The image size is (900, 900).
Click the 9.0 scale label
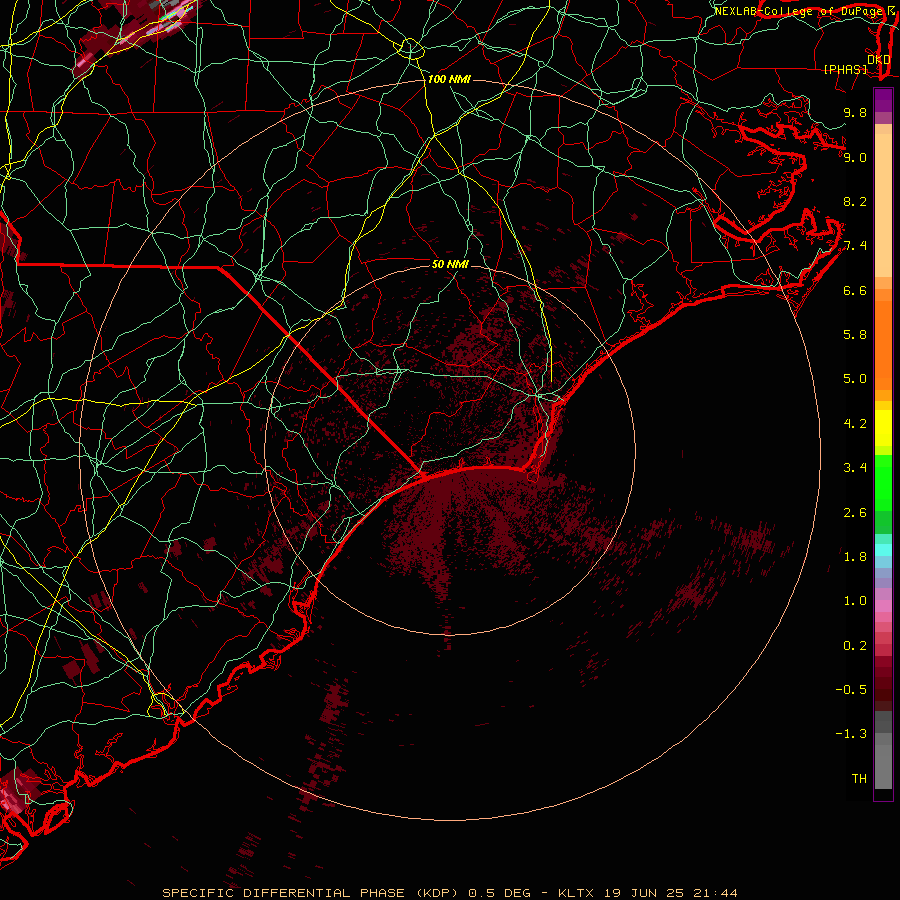[x=855, y=157]
